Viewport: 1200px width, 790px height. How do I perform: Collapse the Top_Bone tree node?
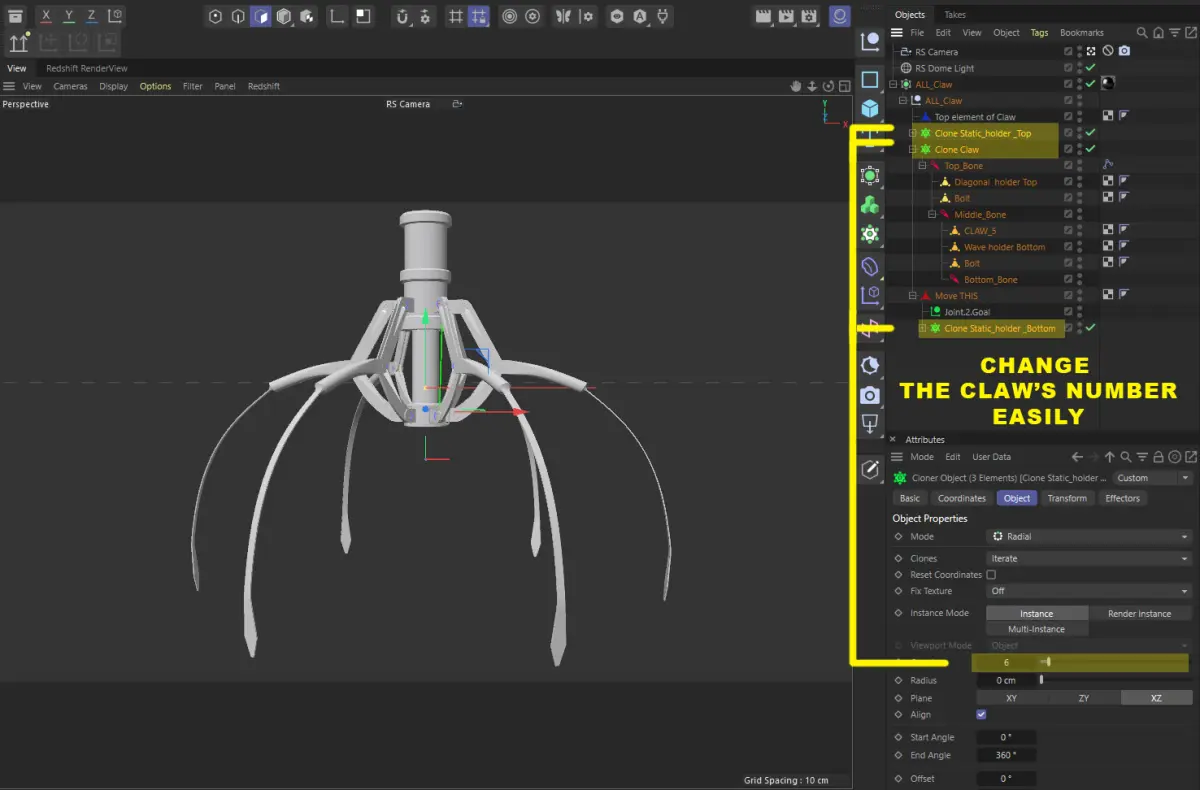click(x=922, y=166)
